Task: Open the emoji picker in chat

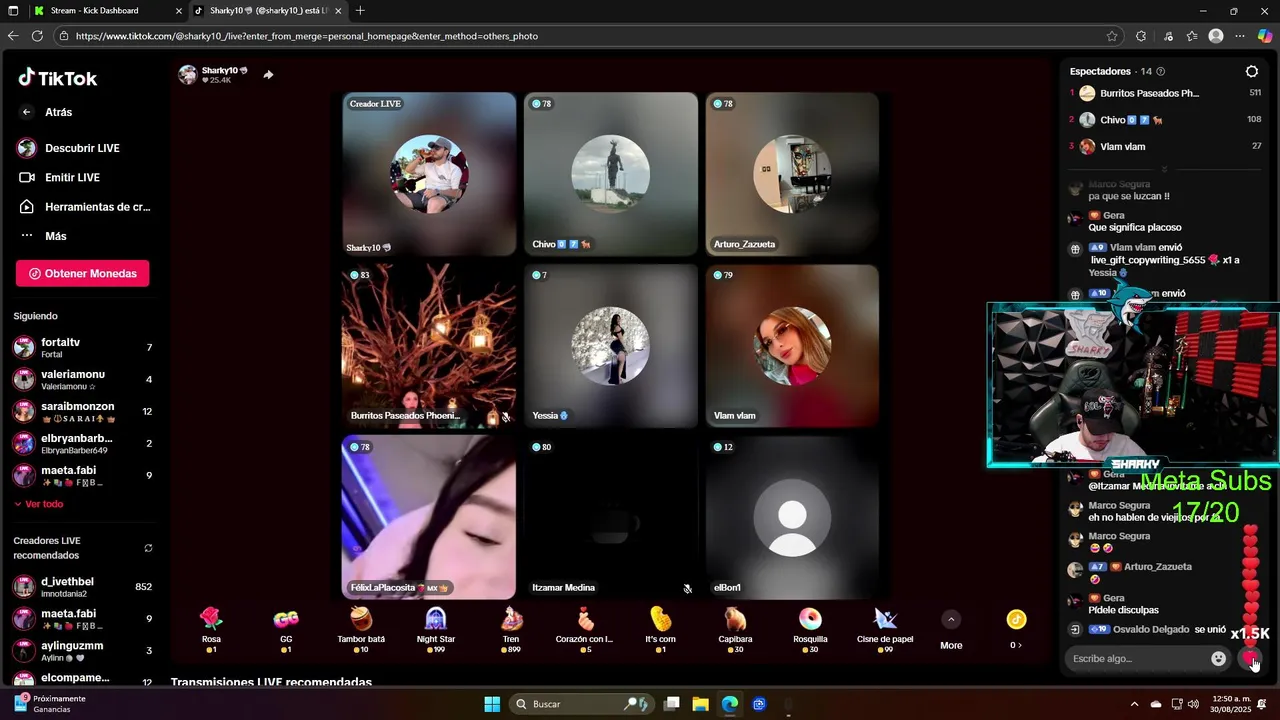Action: point(1218,659)
